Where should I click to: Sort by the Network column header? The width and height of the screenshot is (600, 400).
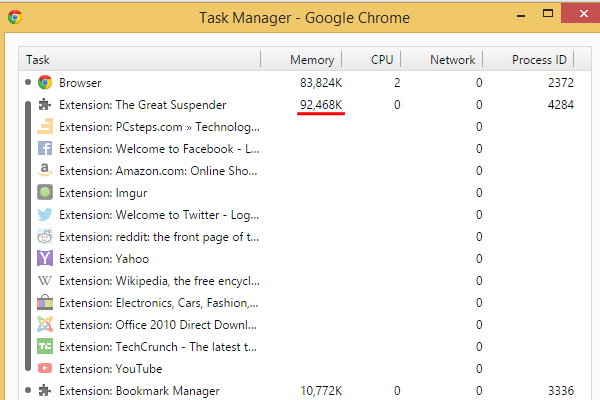(442, 59)
